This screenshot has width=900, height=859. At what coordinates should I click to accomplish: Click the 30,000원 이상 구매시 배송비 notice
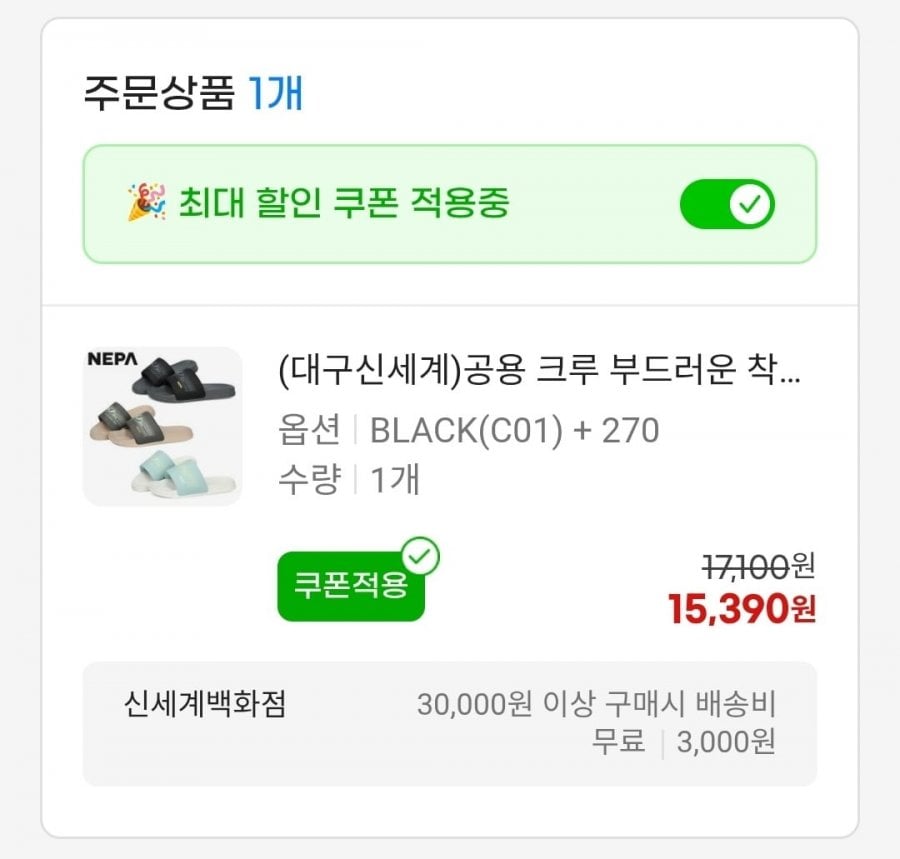click(x=596, y=705)
